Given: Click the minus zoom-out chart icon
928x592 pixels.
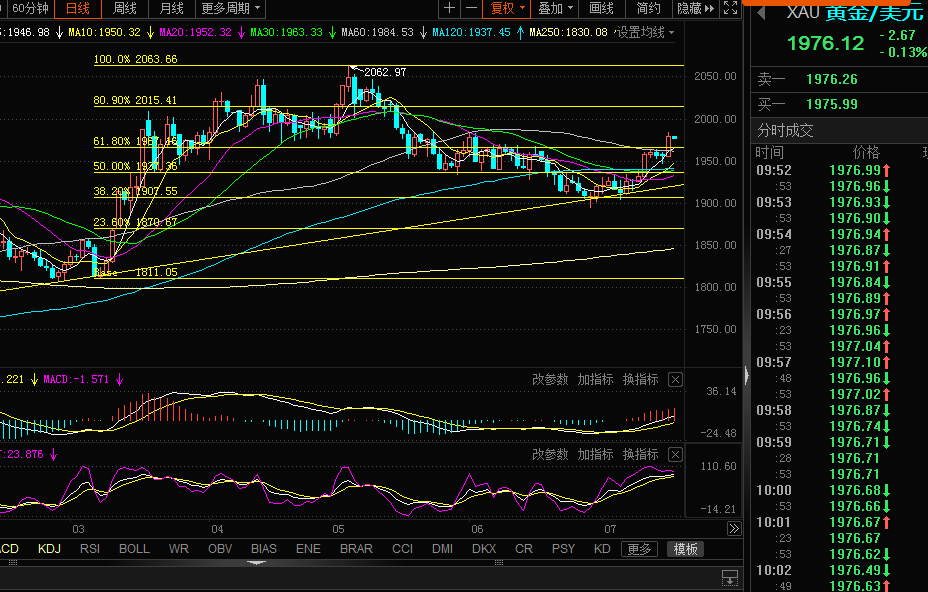Looking at the screenshot, I should [470, 8].
